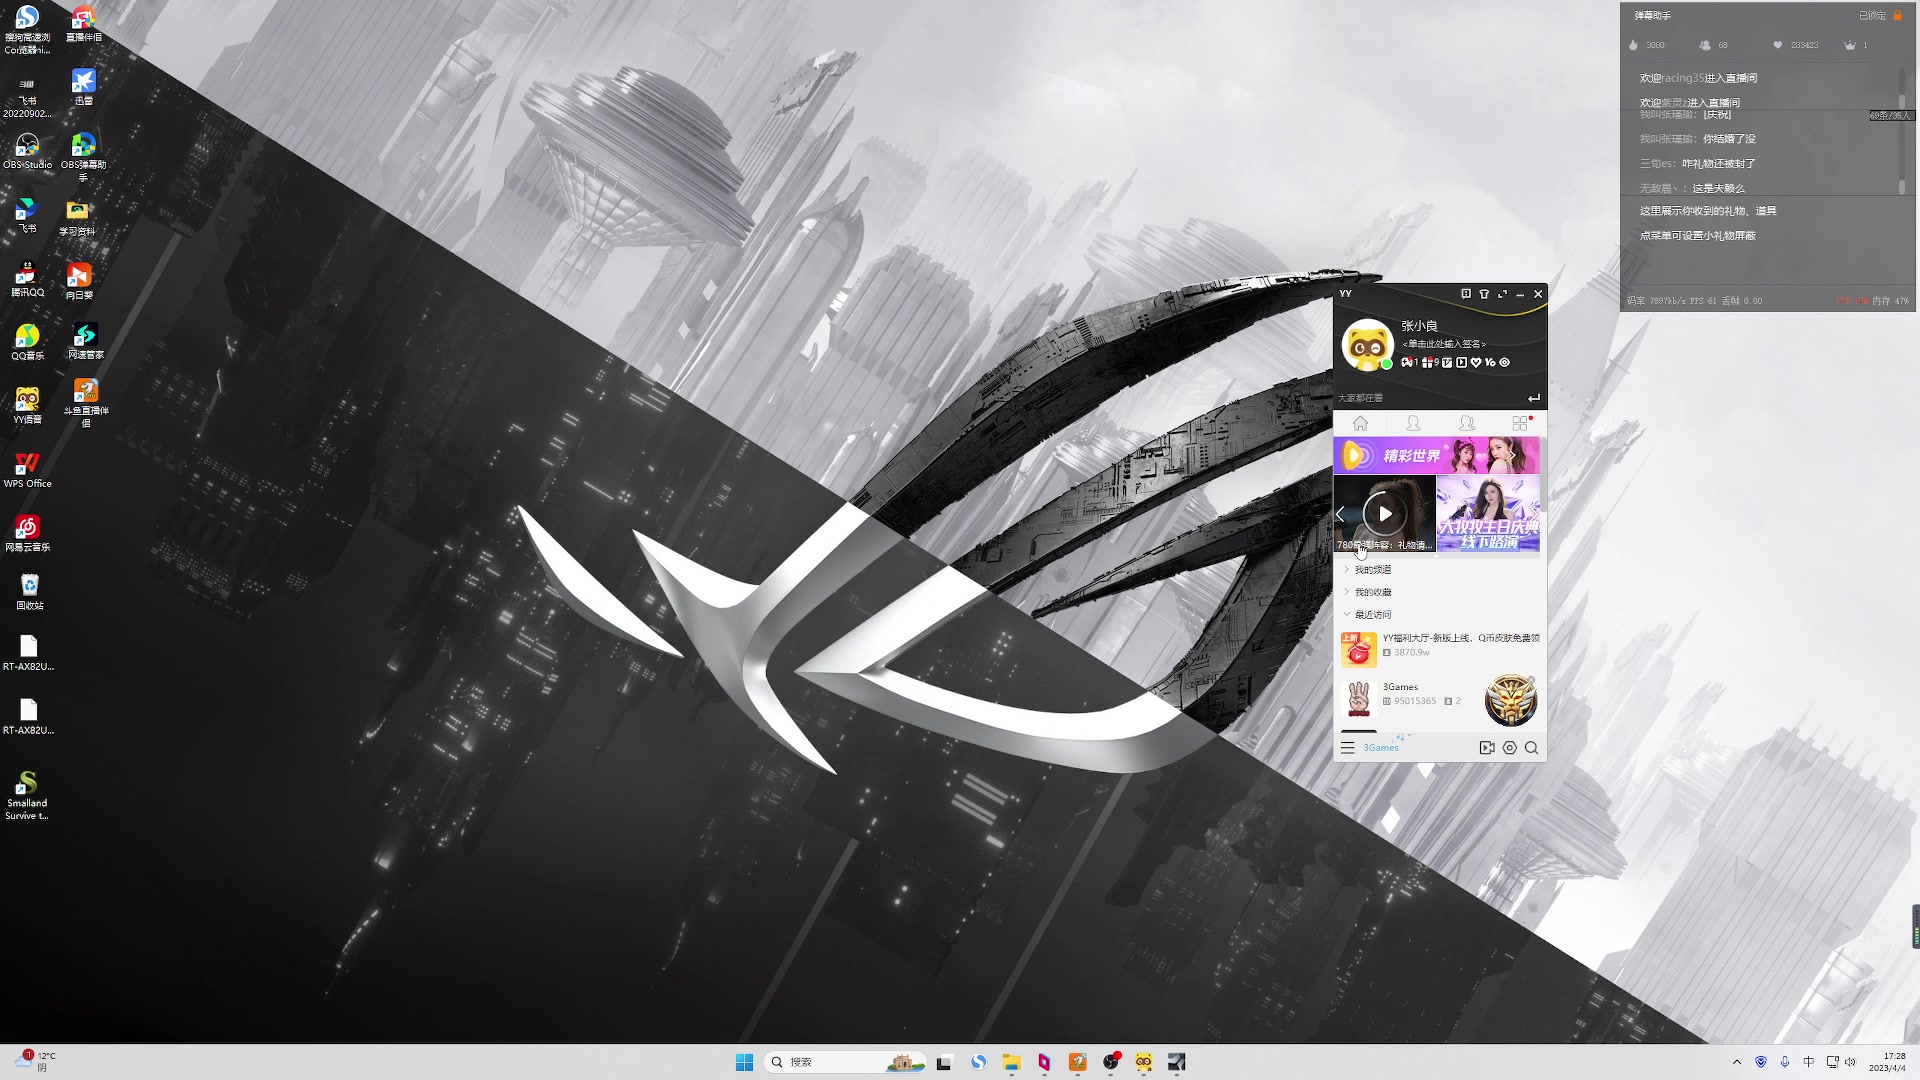The width and height of the screenshot is (1920, 1080).
Task: Open the game controller badge icon in YY profile
Action: click(x=1407, y=363)
